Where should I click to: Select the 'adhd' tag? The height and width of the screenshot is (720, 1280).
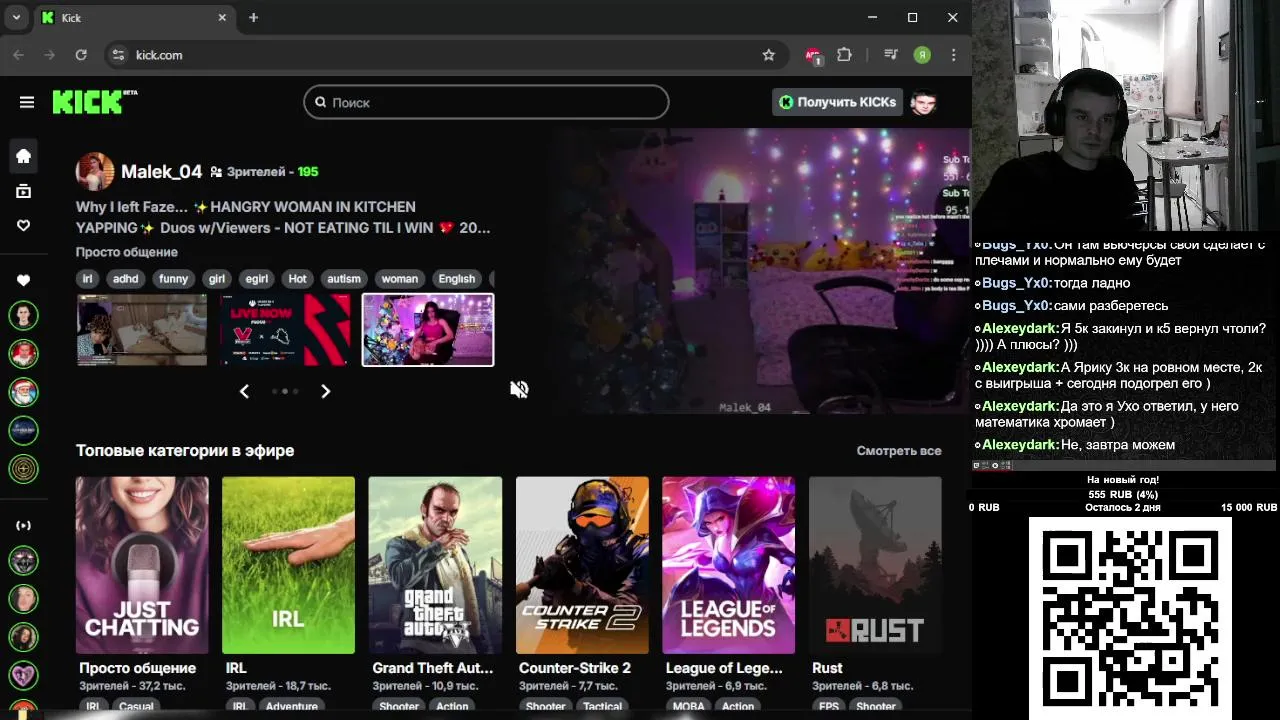click(126, 279)
